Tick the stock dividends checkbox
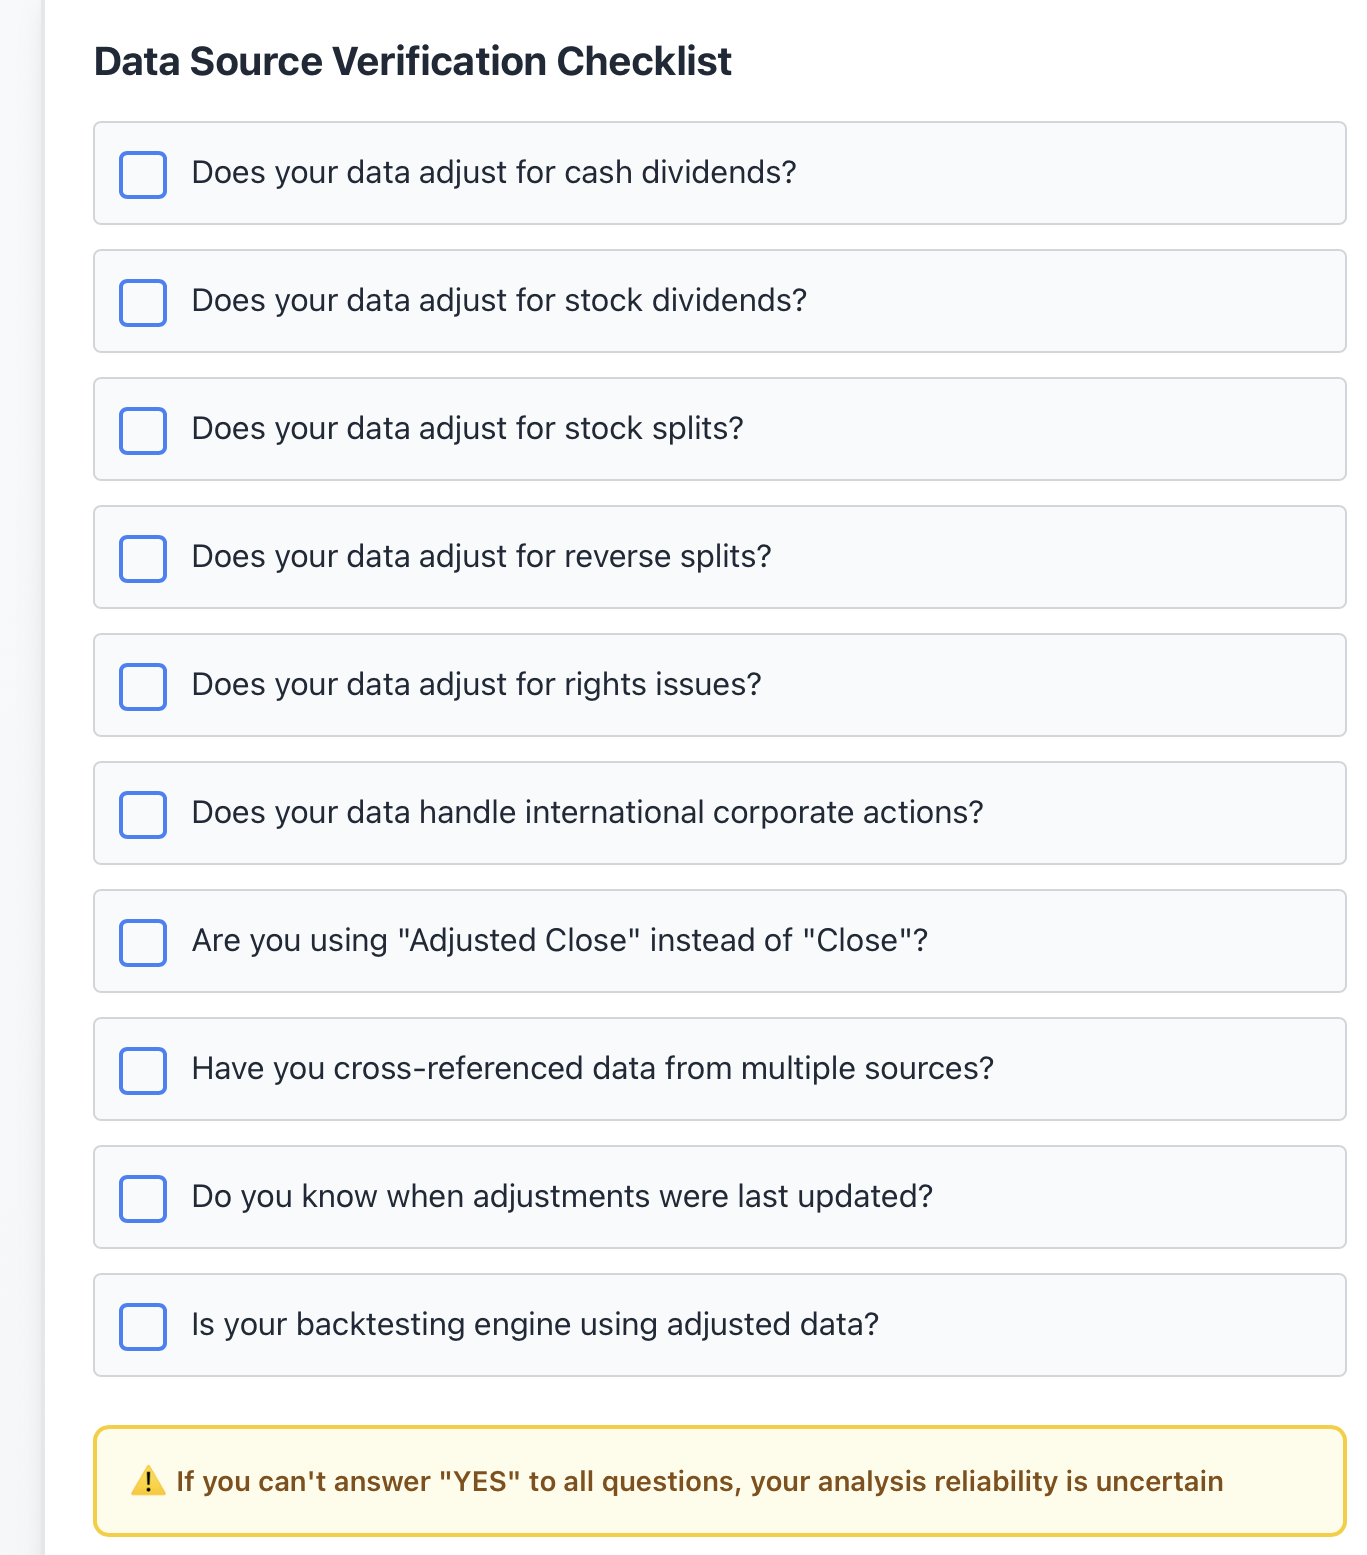 tap(143, 303)
